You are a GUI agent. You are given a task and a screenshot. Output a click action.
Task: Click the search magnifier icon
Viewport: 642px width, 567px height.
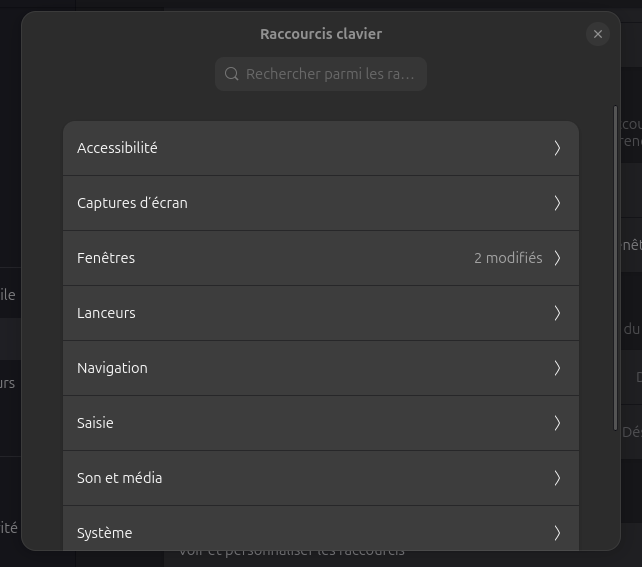(232, 74)
